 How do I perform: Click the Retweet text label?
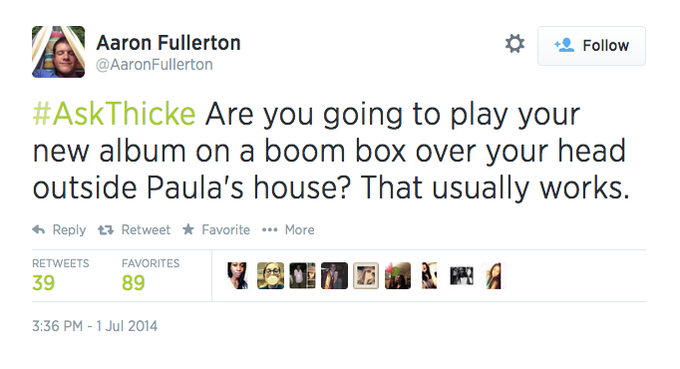click(x=146, y=230)
